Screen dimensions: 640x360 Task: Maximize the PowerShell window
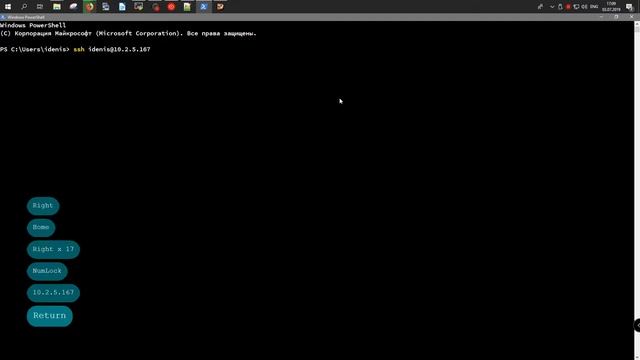616,17
